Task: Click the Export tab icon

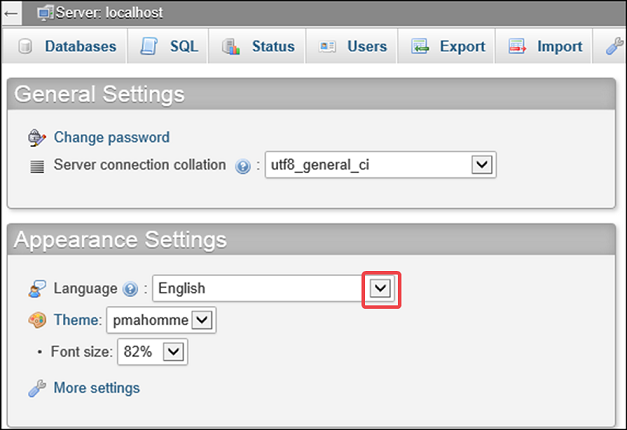Action: 420,47
